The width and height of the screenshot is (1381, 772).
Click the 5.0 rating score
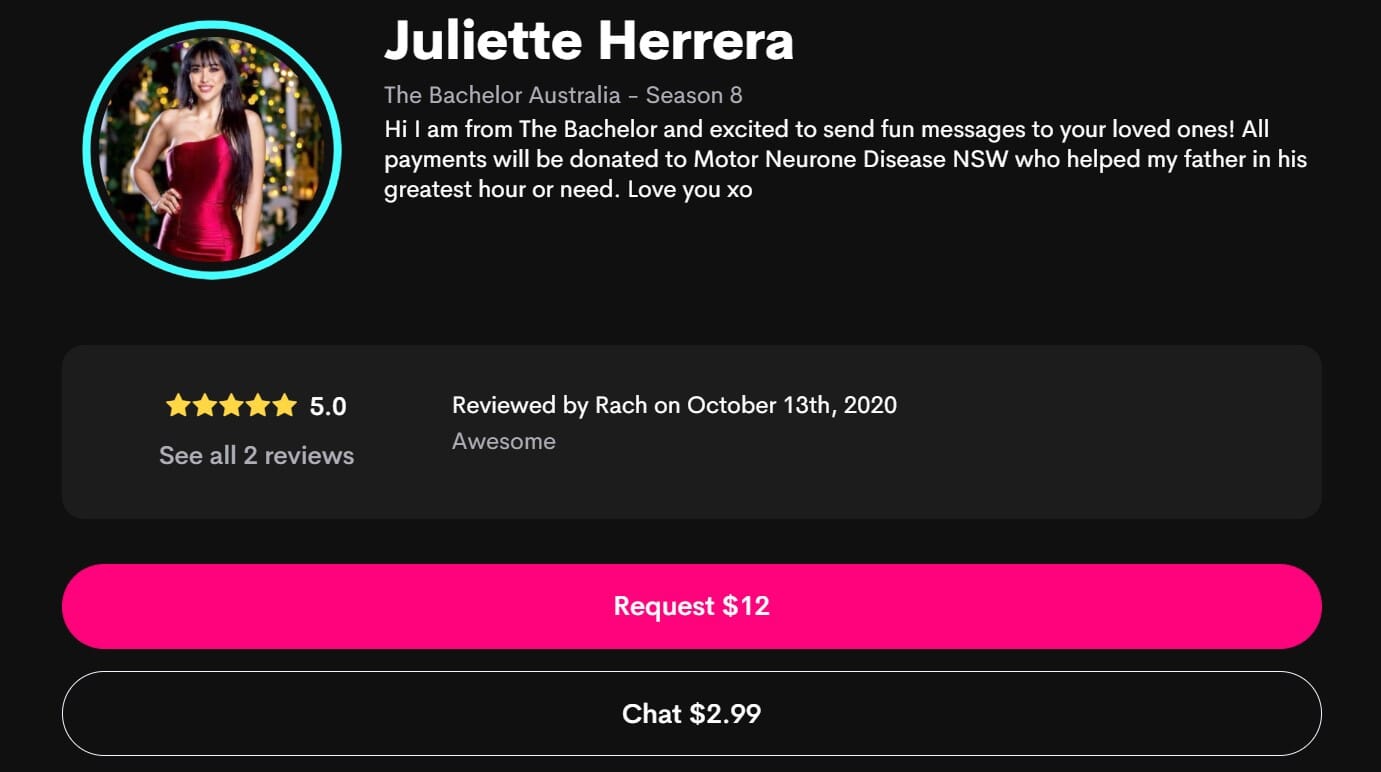click(x=328, y=406)
